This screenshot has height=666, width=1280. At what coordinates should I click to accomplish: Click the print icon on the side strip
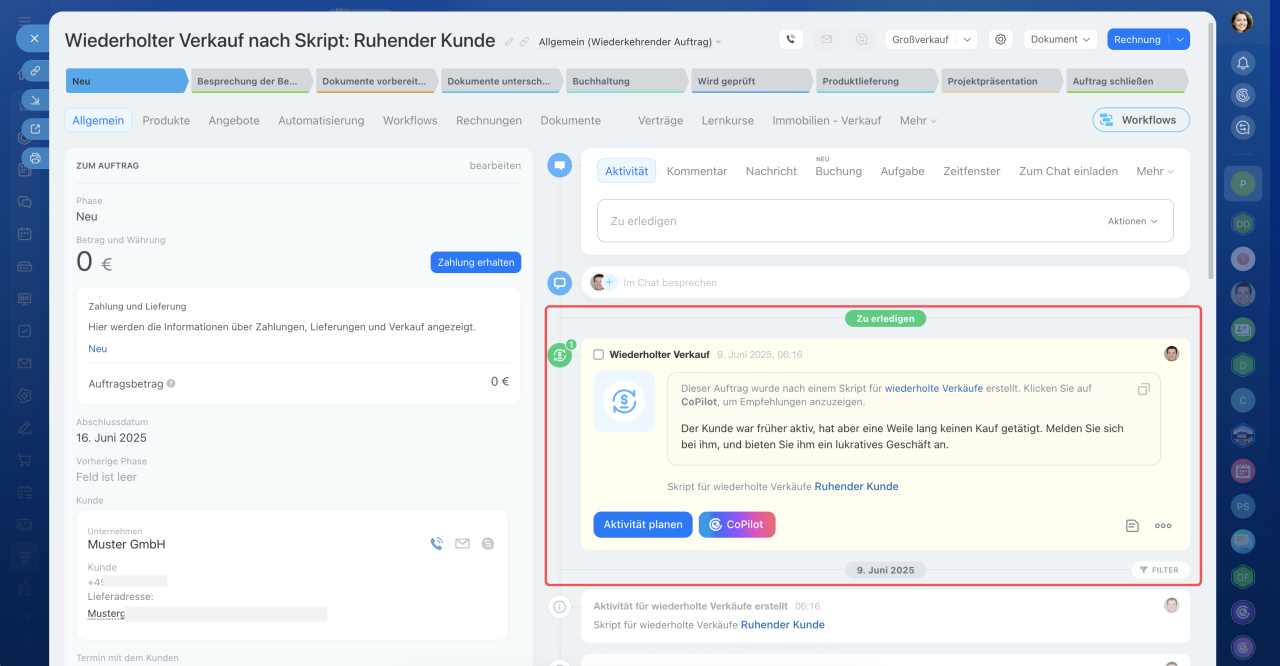(x=35, y=158)
